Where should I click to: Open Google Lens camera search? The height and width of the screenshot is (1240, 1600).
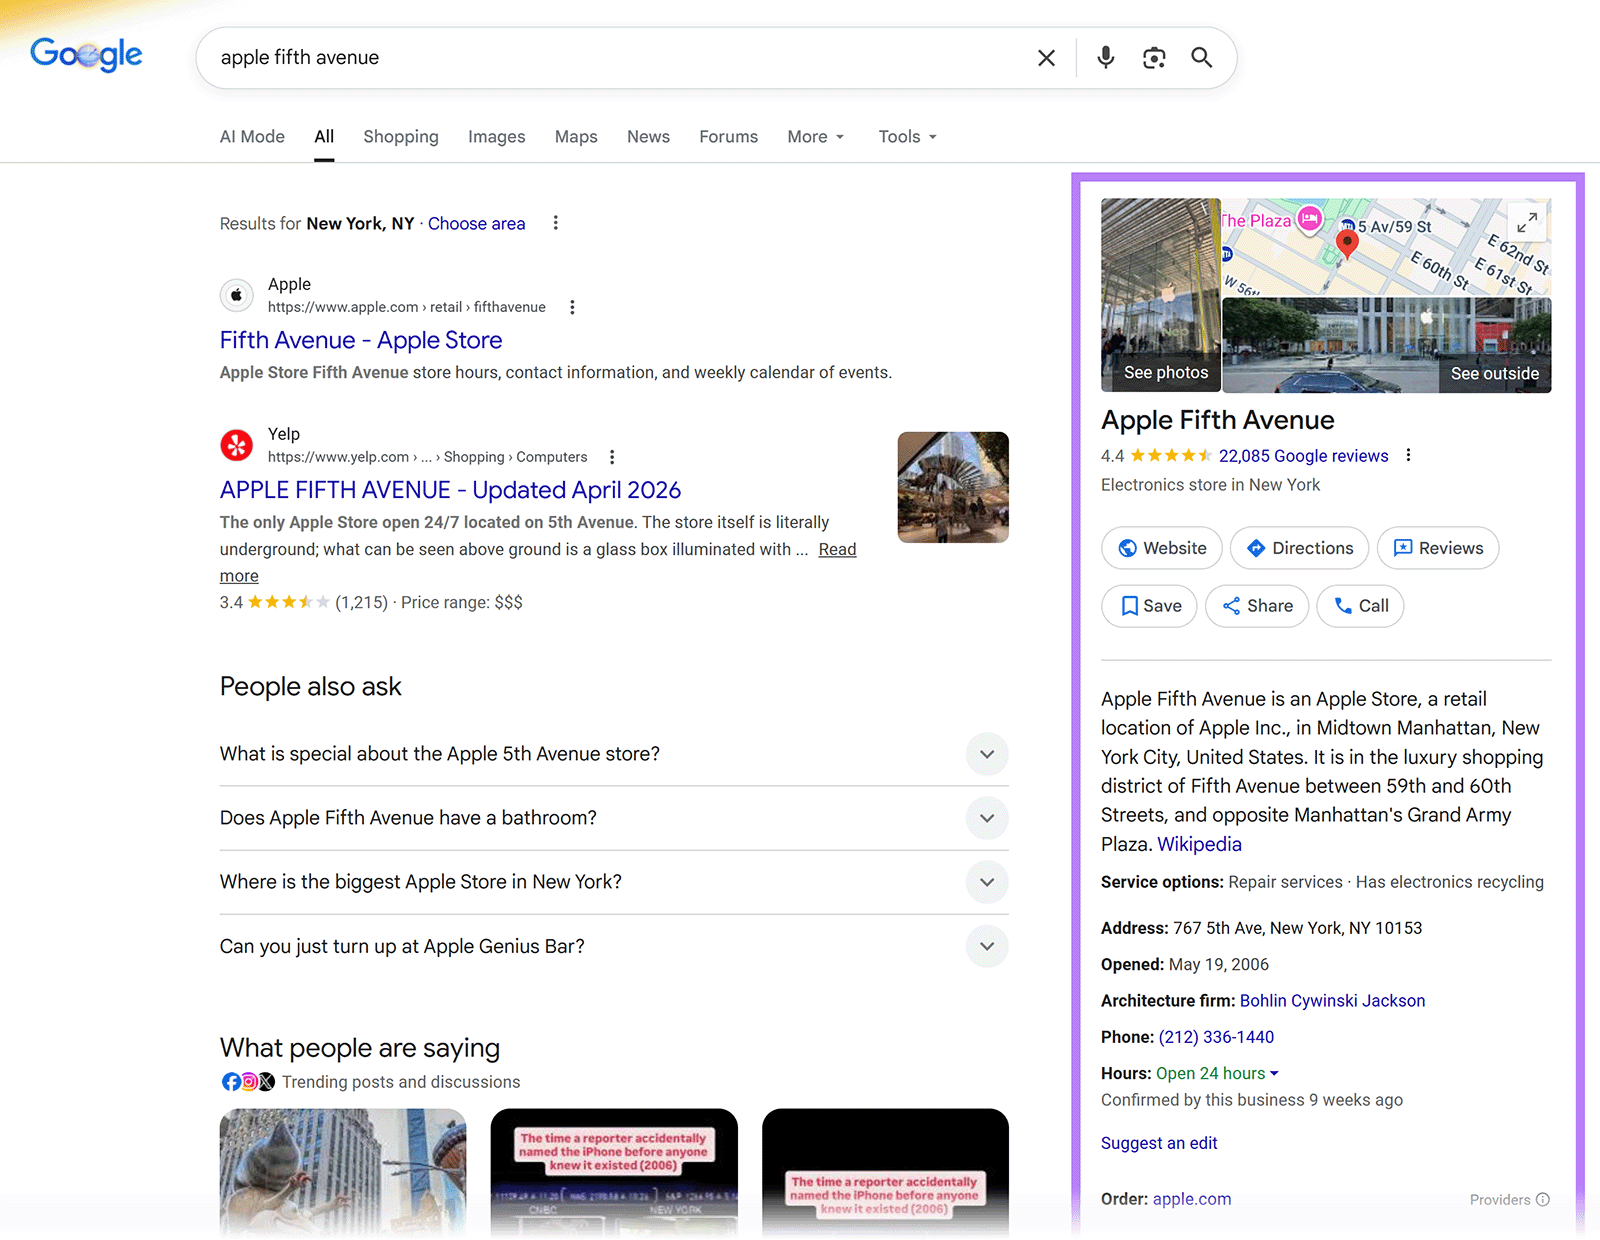(1153, 57)
